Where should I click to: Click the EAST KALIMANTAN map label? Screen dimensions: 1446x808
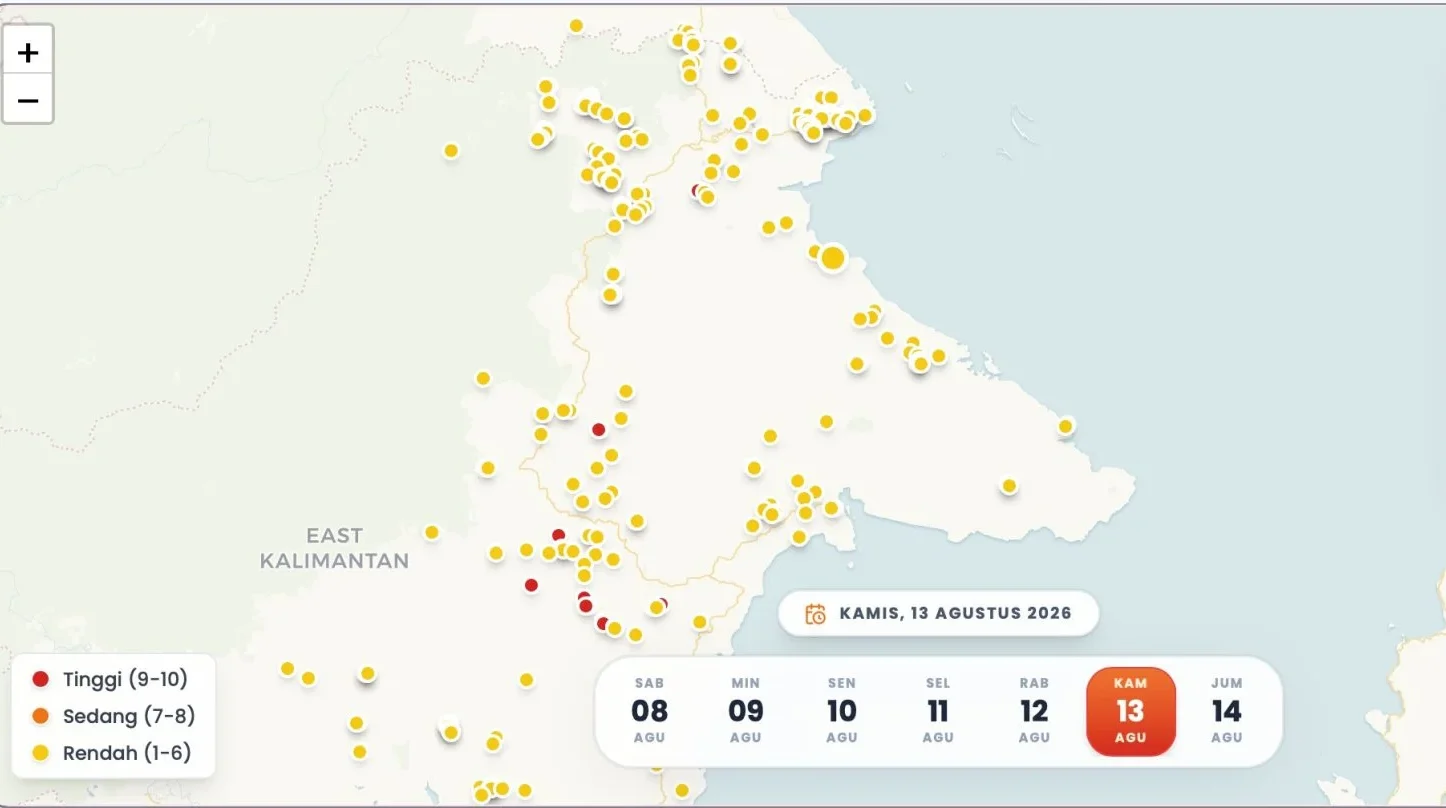[335, 548]
